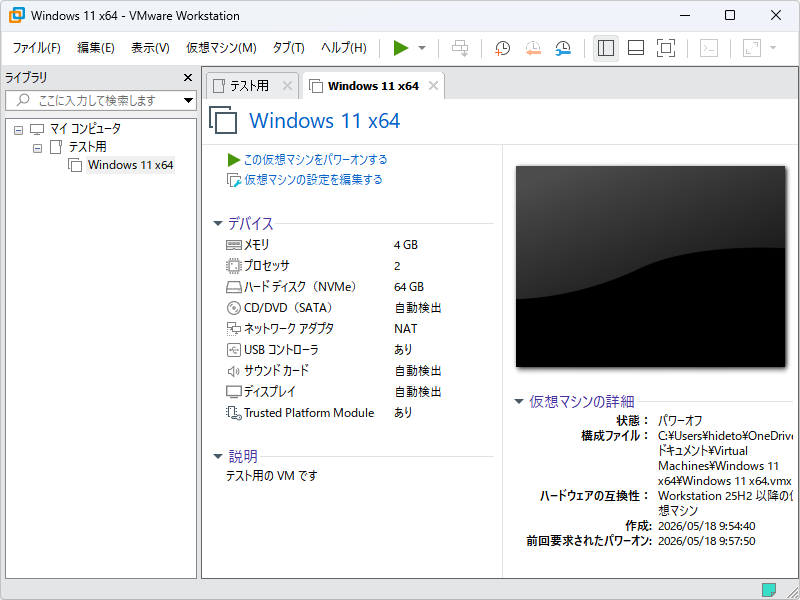Screen dimensions: 800x600
Task: Click 仮想マシンの設定を編集する link
Action: [x=313, y=180]
